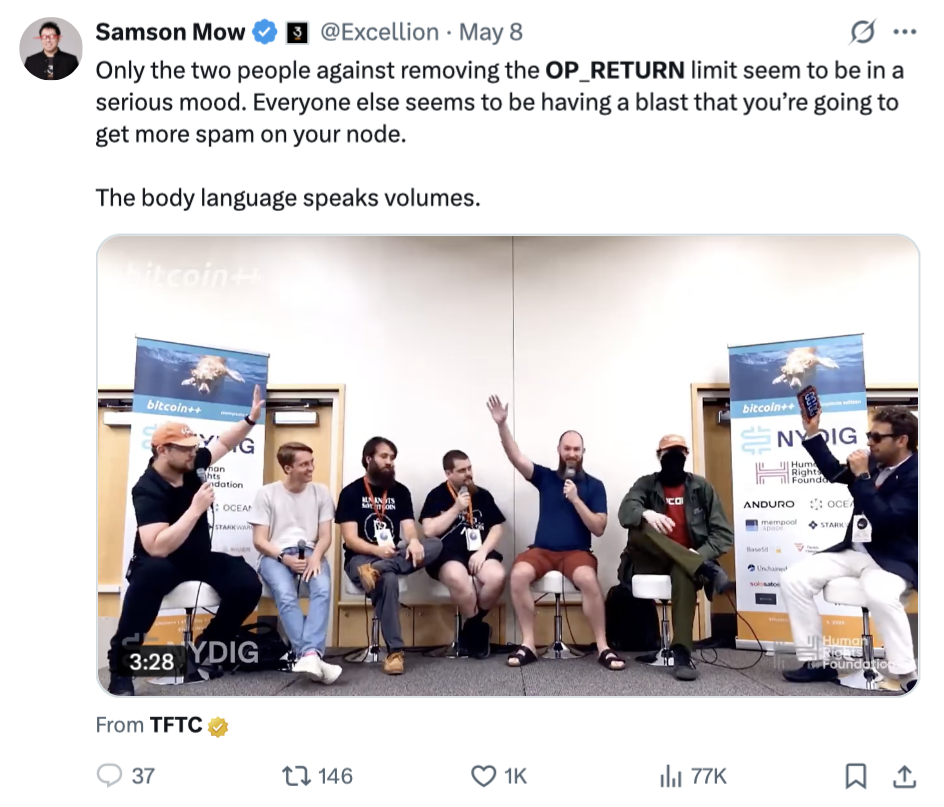944x807 pixels.
Task: Open the three-dot more options menu
Action: [x=904, y=32]
